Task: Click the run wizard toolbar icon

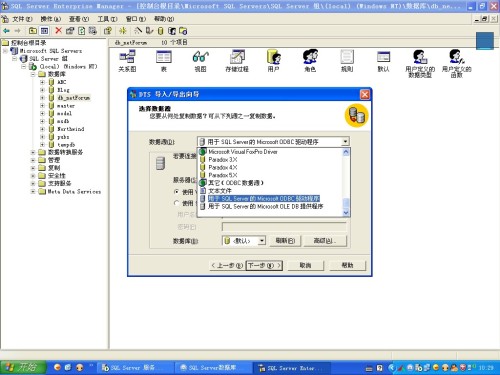Action: 138,31
